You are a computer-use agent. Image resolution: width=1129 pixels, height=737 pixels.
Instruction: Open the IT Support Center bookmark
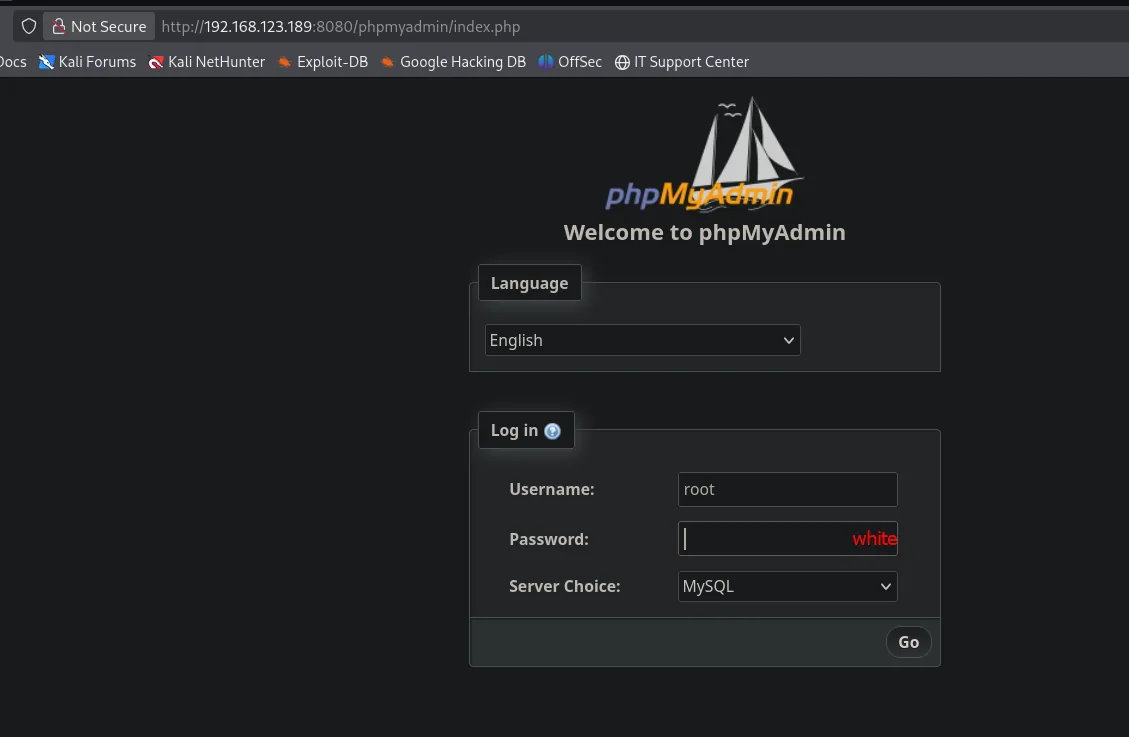(682, 62)
